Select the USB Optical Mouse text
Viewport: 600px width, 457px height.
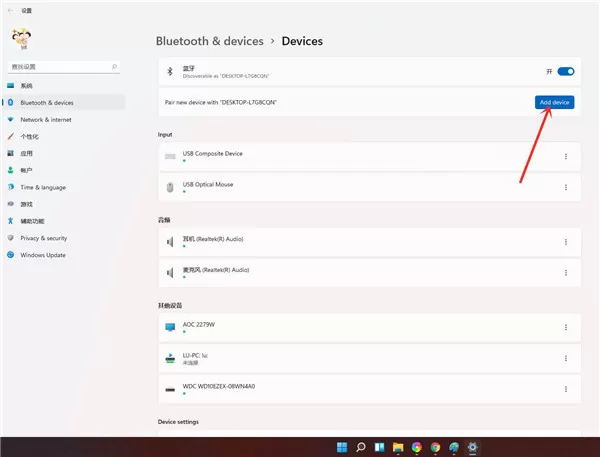pyautogui.click(x=208, y=184)
